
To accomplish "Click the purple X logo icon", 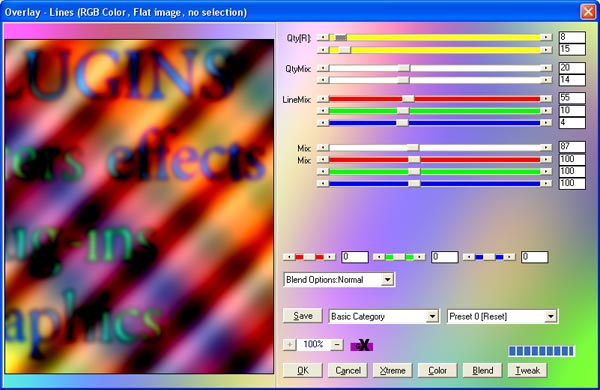I will pos(362,345).
